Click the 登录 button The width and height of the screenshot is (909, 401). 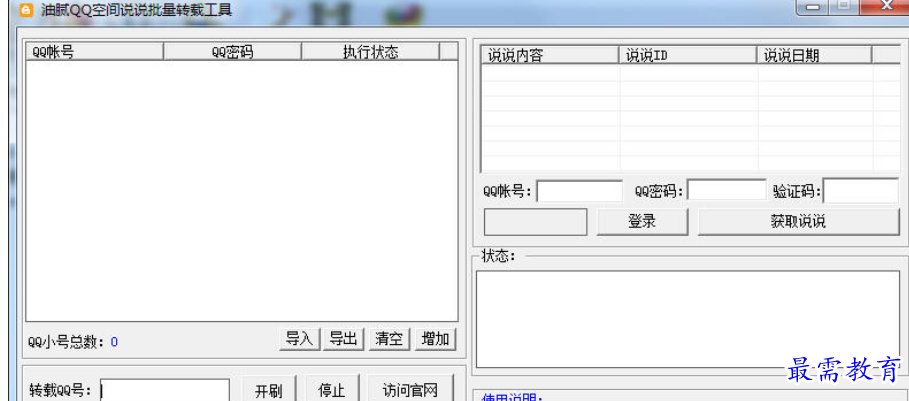[x=642, y=221]
